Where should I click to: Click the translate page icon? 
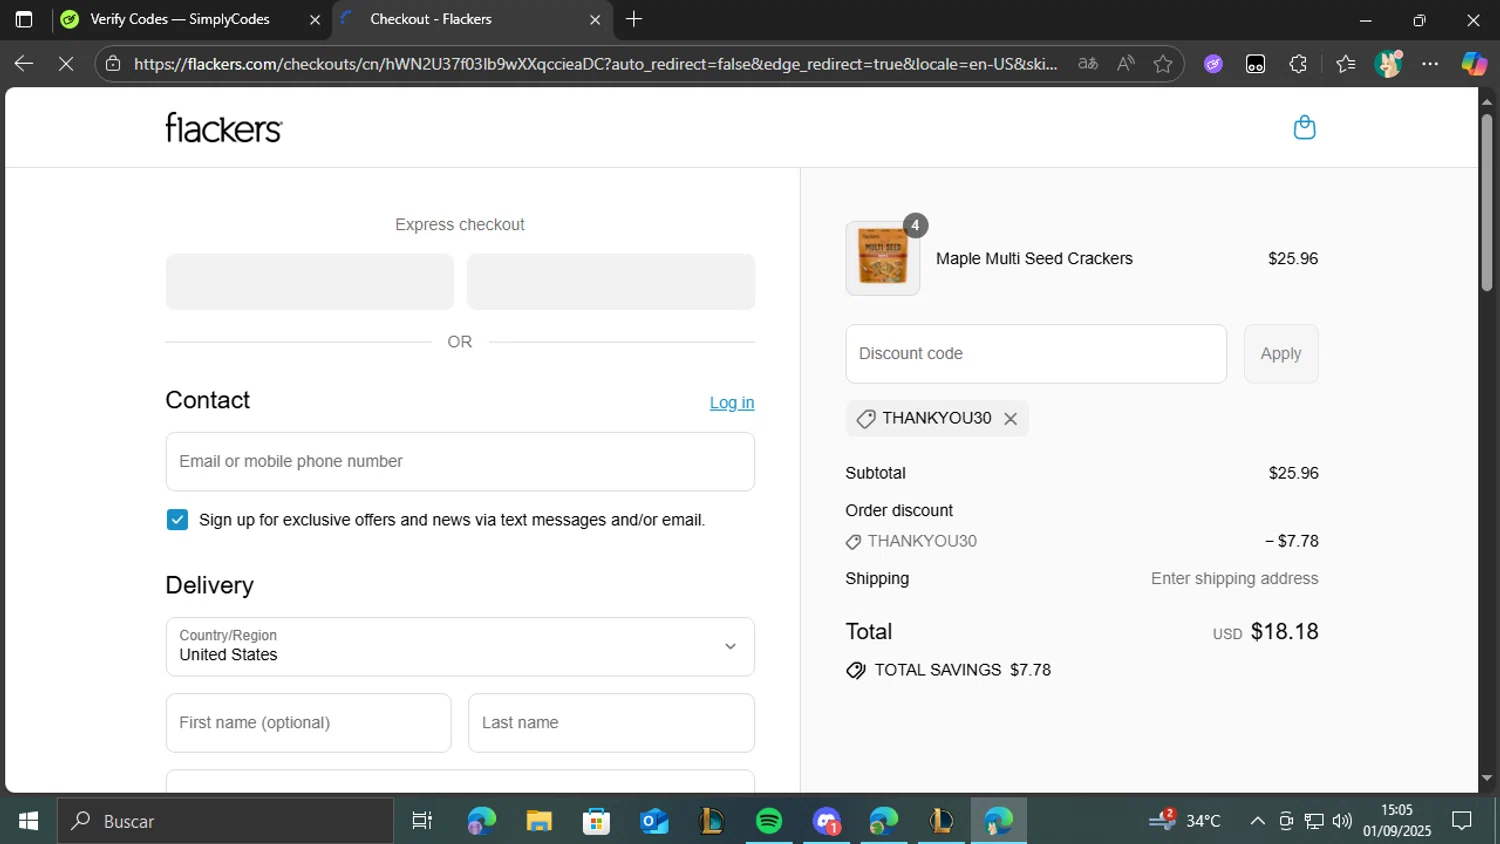(x=1088, y=64)
